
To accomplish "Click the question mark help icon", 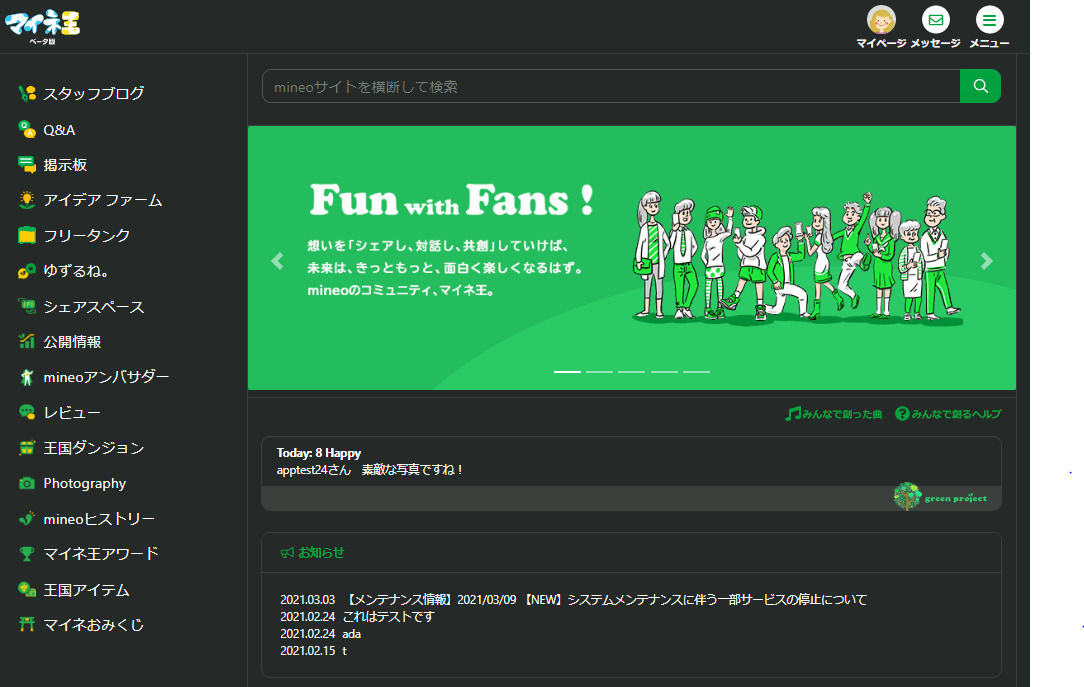I will tap(902, 413).
